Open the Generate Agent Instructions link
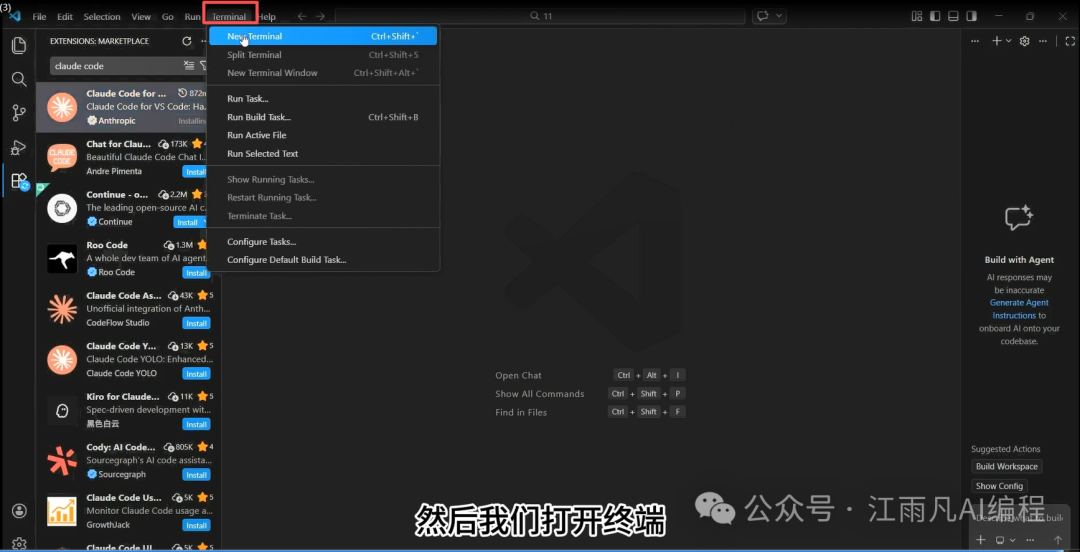1080x552 pixels. tap(1019, 309)
